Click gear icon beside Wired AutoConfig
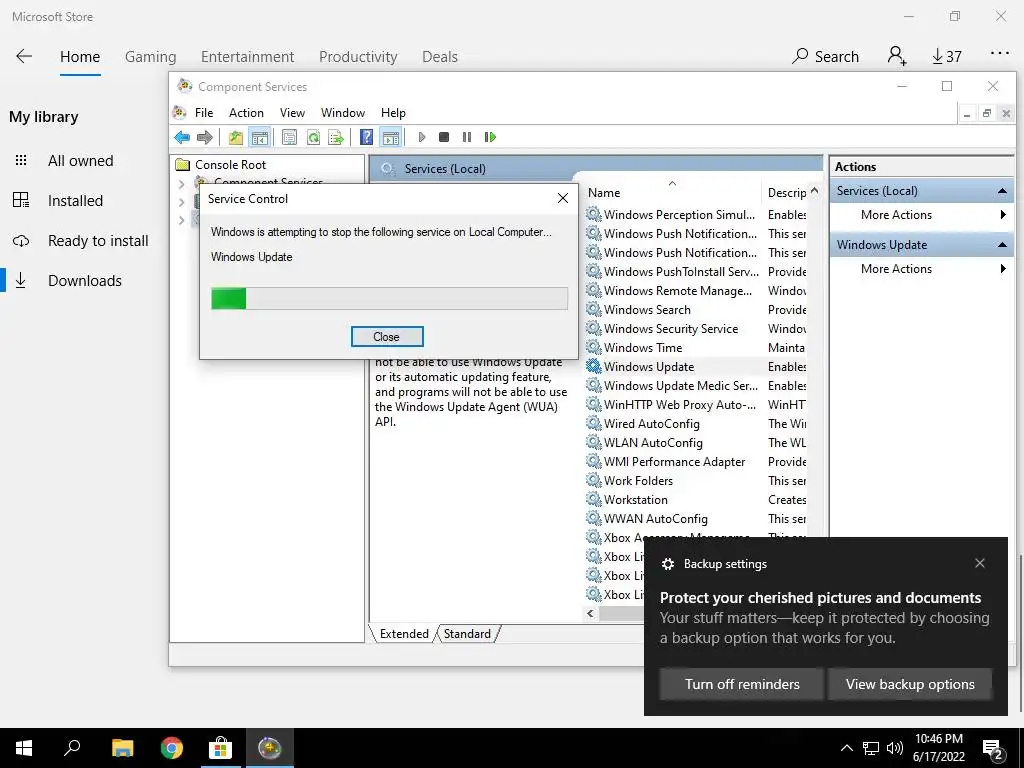Viewport: 1024px width, 768px height. tap(594, 423)
